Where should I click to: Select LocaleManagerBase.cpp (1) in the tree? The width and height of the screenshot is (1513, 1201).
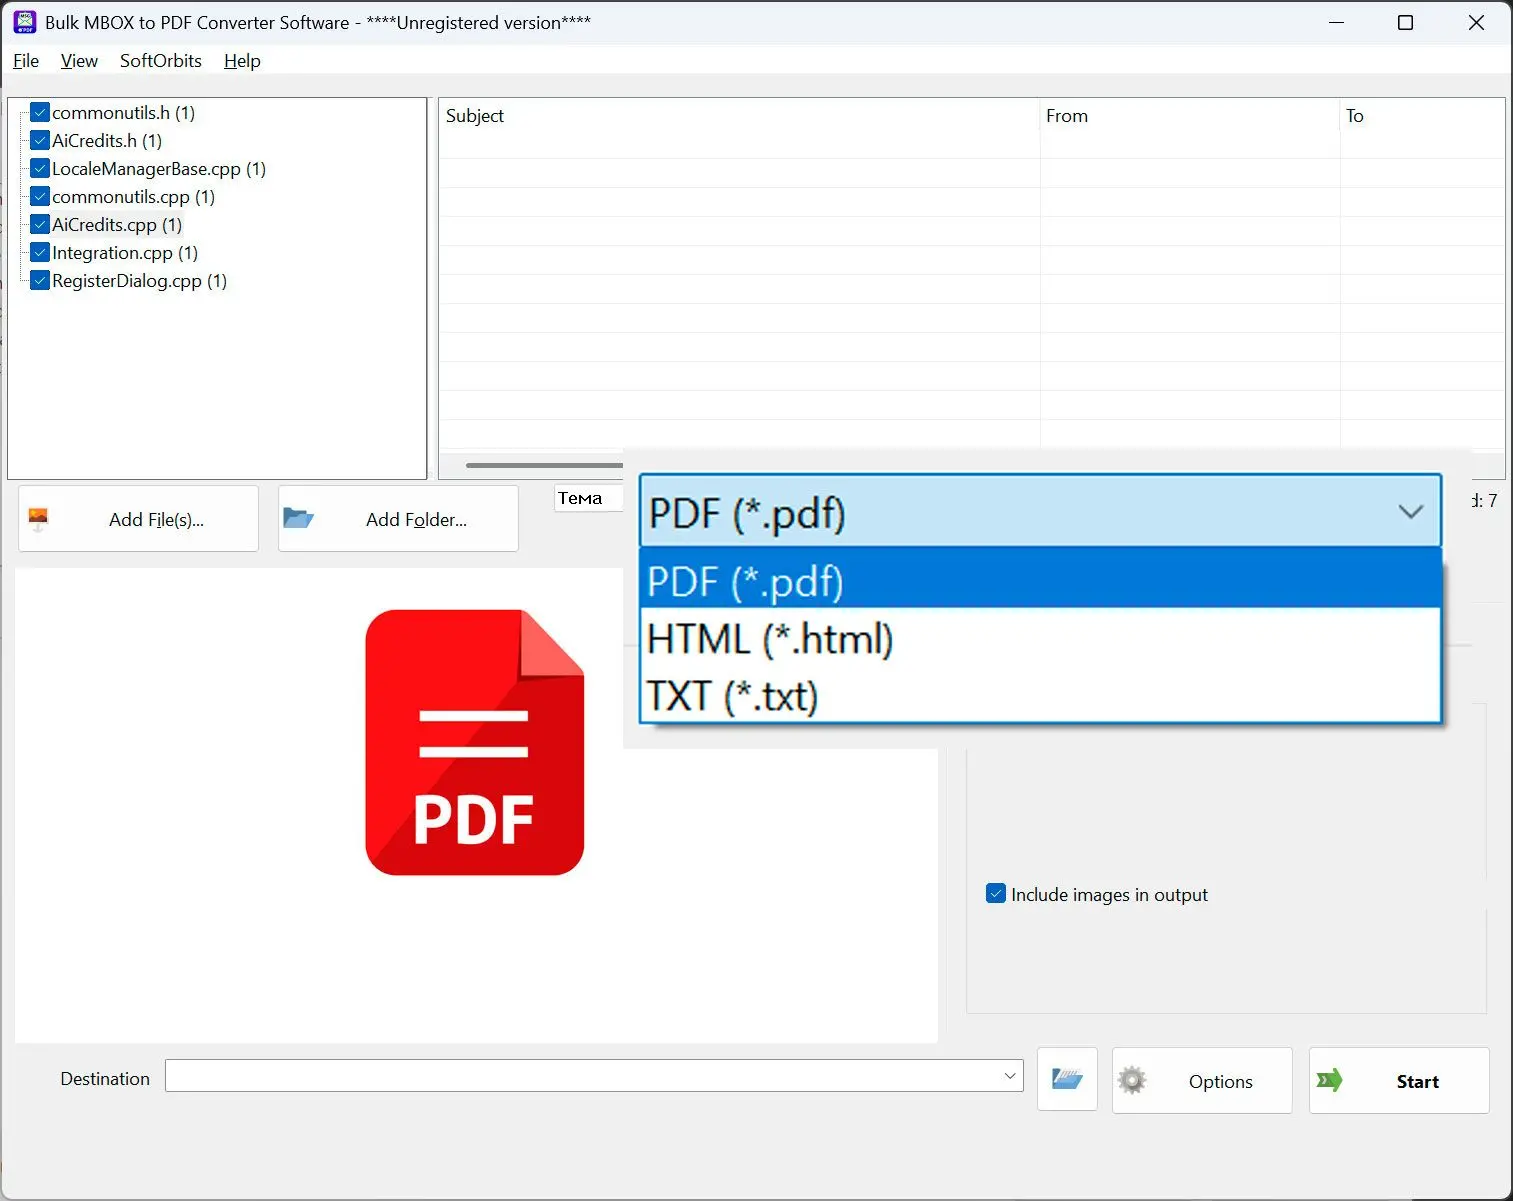coord(159,168)
